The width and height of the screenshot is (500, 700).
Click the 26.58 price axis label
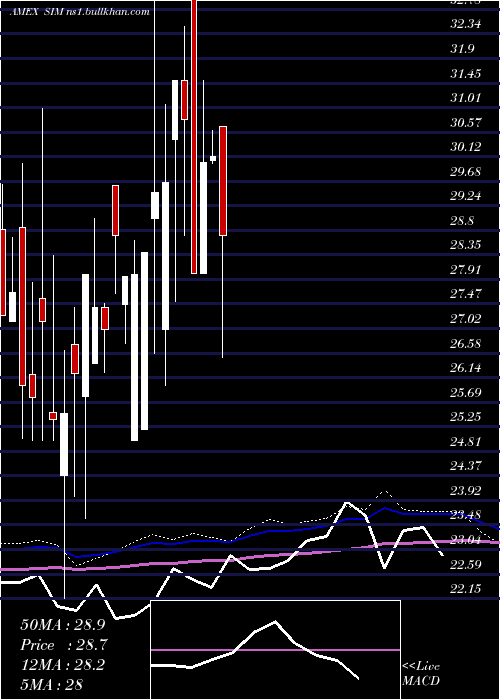[x=466, y=344]
